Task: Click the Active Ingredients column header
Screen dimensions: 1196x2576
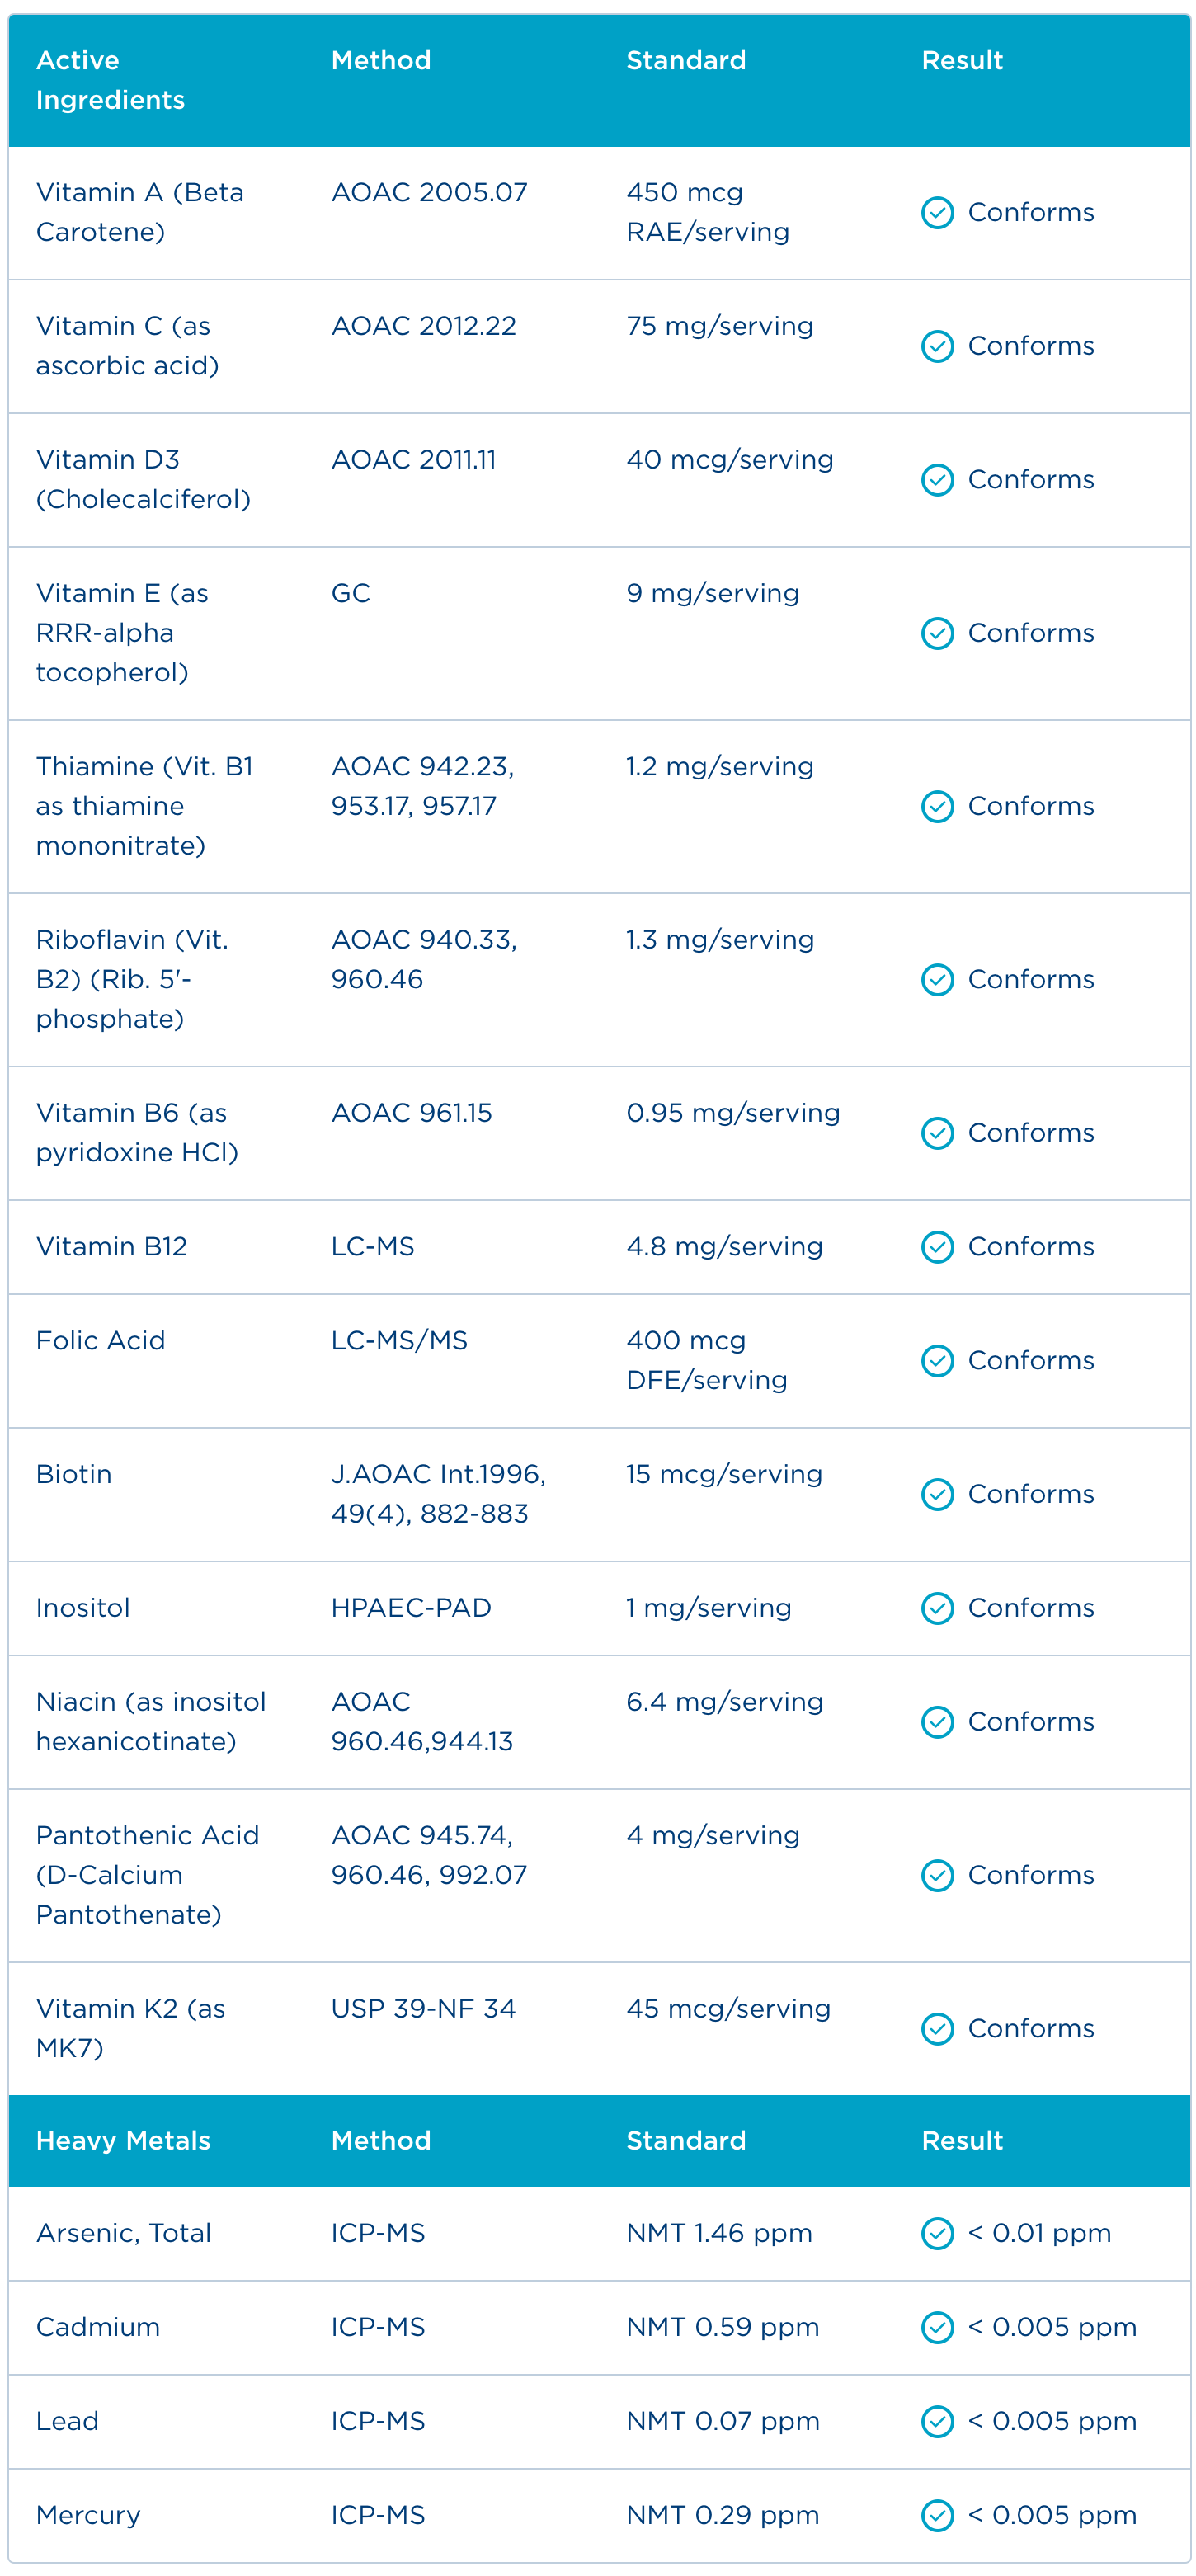Action: [110, 80]
